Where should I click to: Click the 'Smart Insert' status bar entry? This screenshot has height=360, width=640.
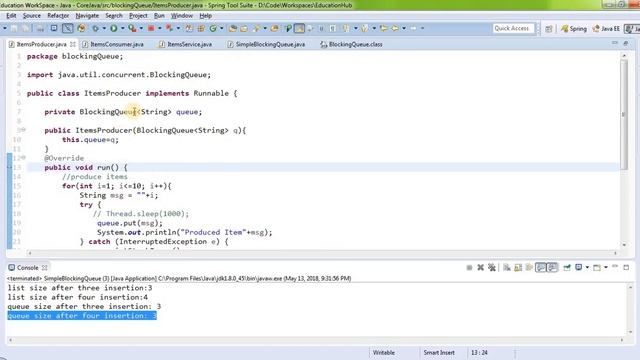439,352
